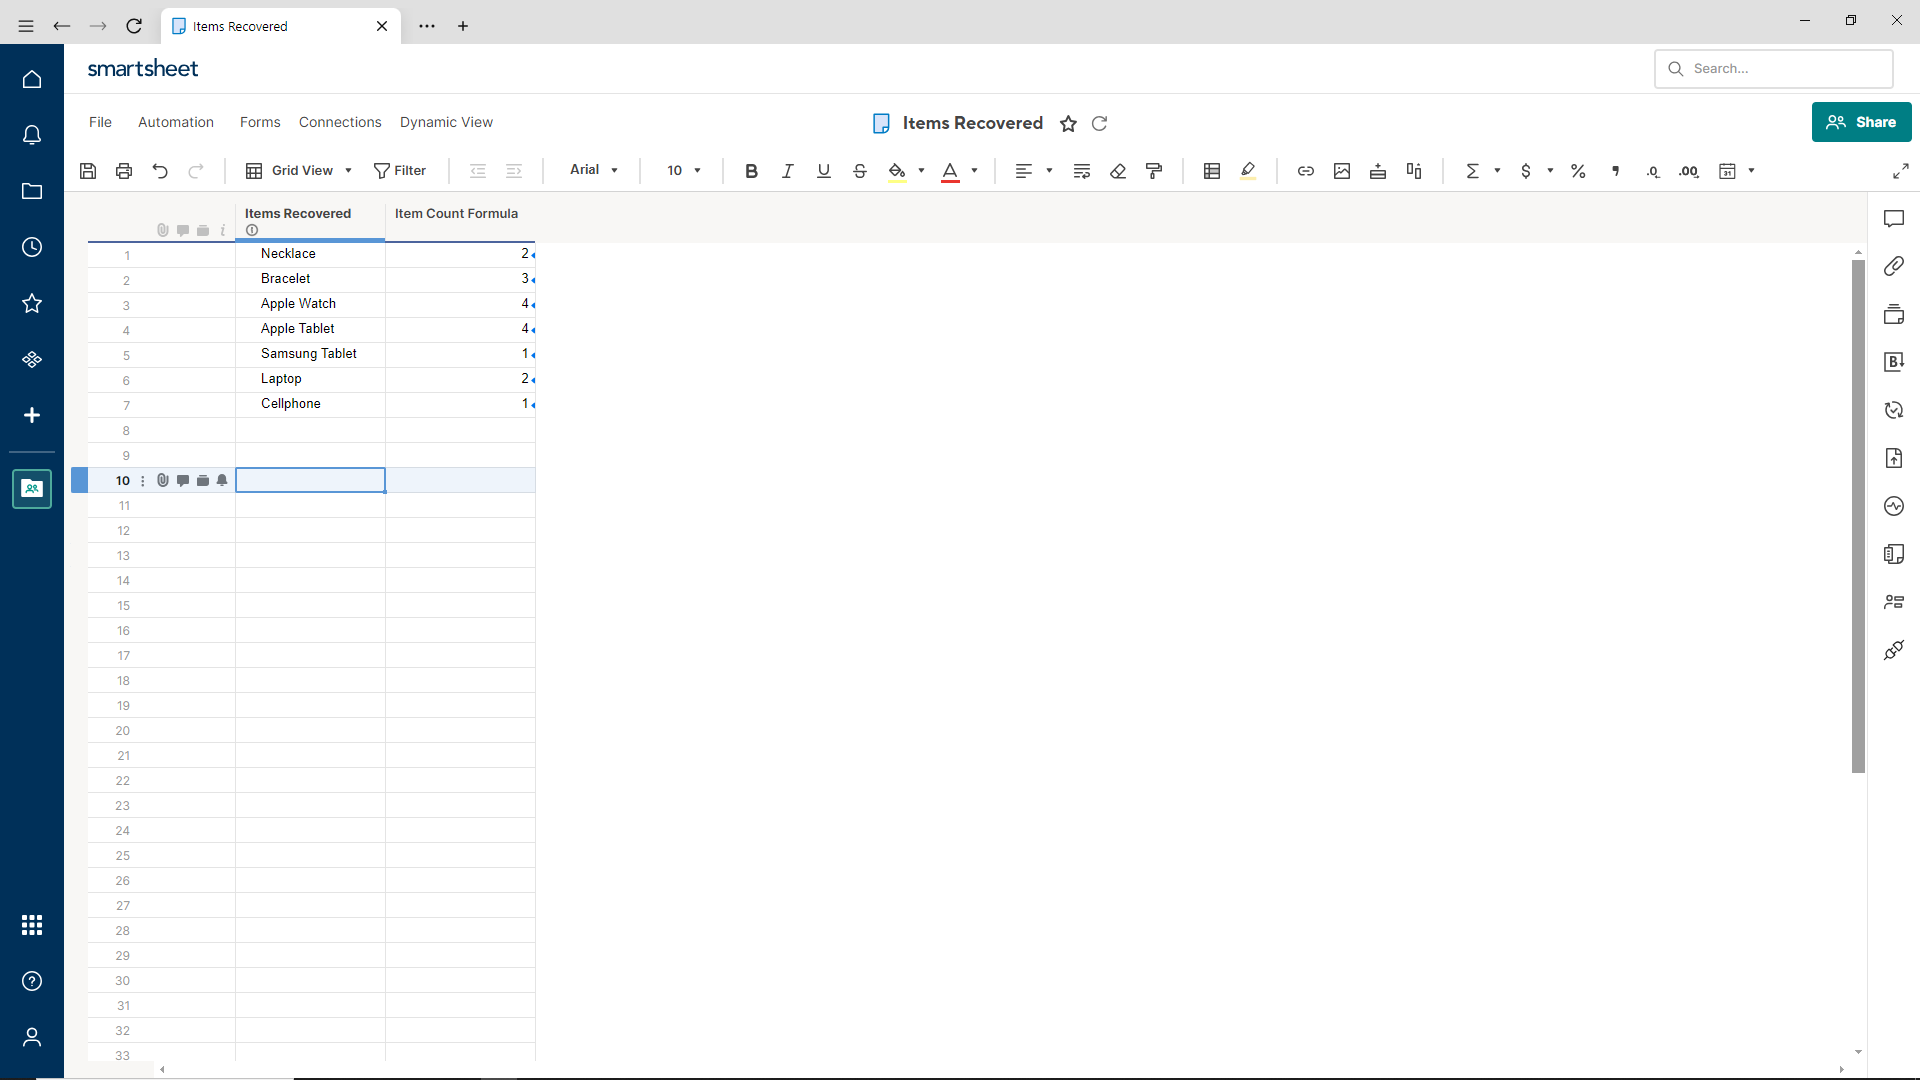The height and width of the screenshot is (1080, 1920).
Task: Click the Highlight changes icon
Action: (1248, 171)
